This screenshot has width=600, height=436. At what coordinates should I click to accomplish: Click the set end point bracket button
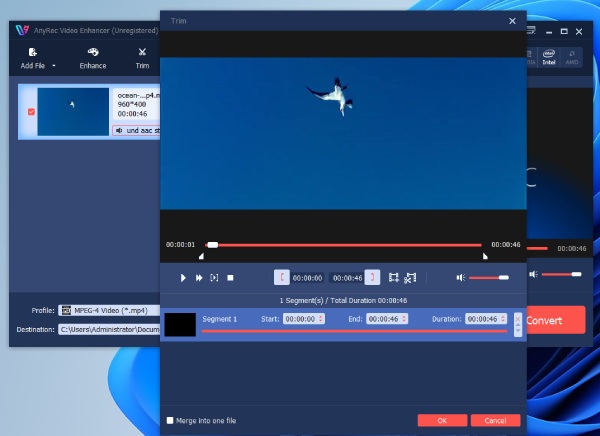coord(372,278)
